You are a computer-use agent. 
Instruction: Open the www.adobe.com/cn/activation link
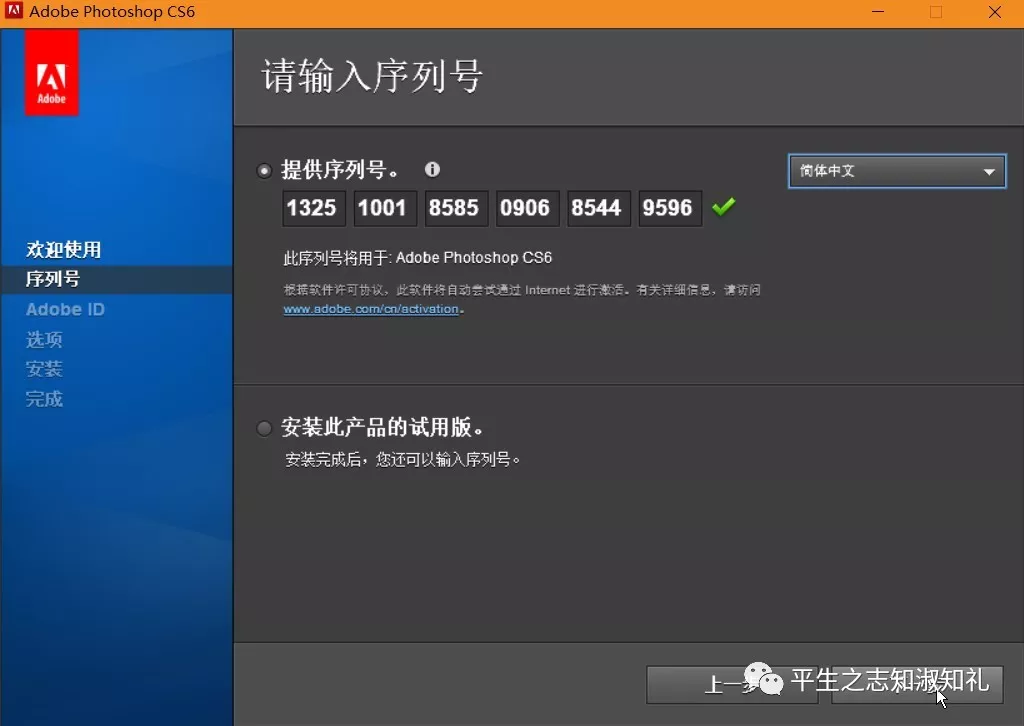(x=371, y=309)
